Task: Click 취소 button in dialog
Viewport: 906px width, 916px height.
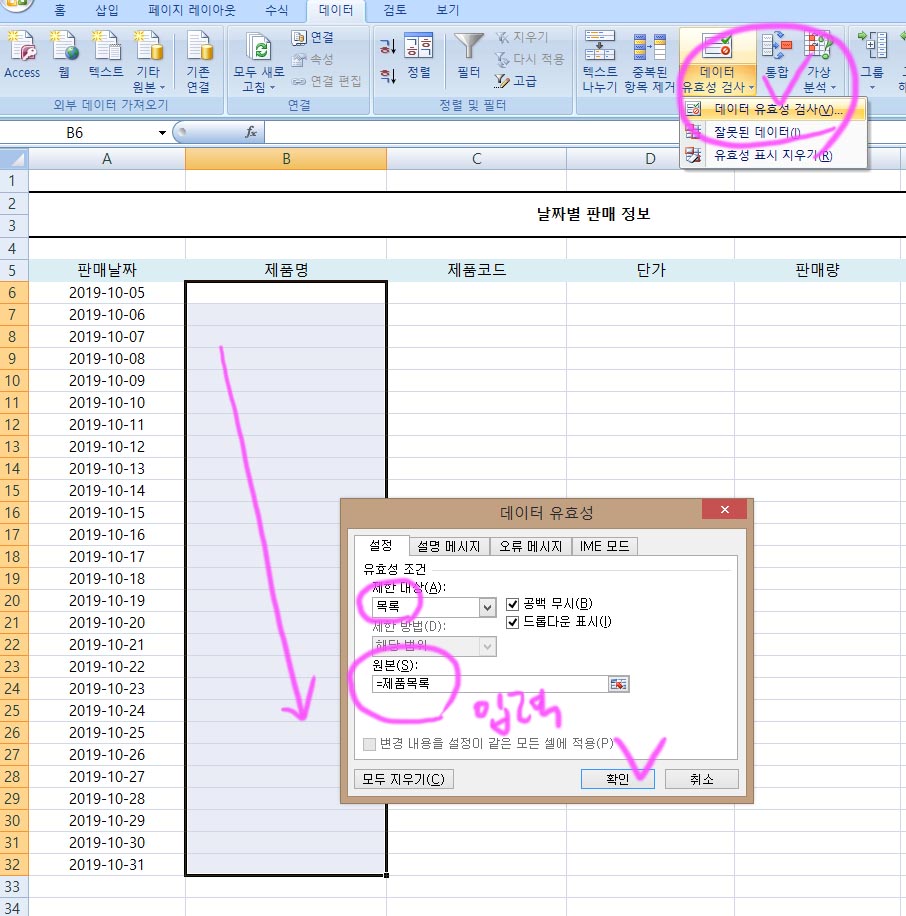Action: [x=702, y=779]
